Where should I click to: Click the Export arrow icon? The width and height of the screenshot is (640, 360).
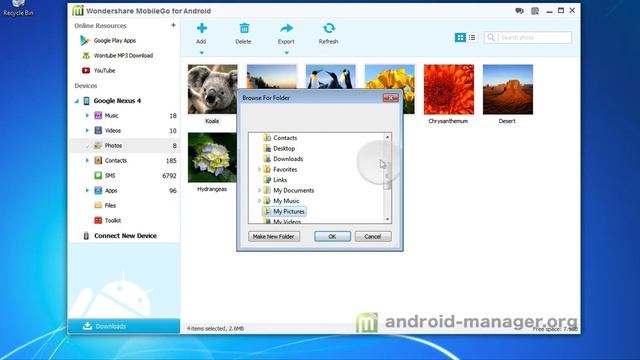pos(286,28)
